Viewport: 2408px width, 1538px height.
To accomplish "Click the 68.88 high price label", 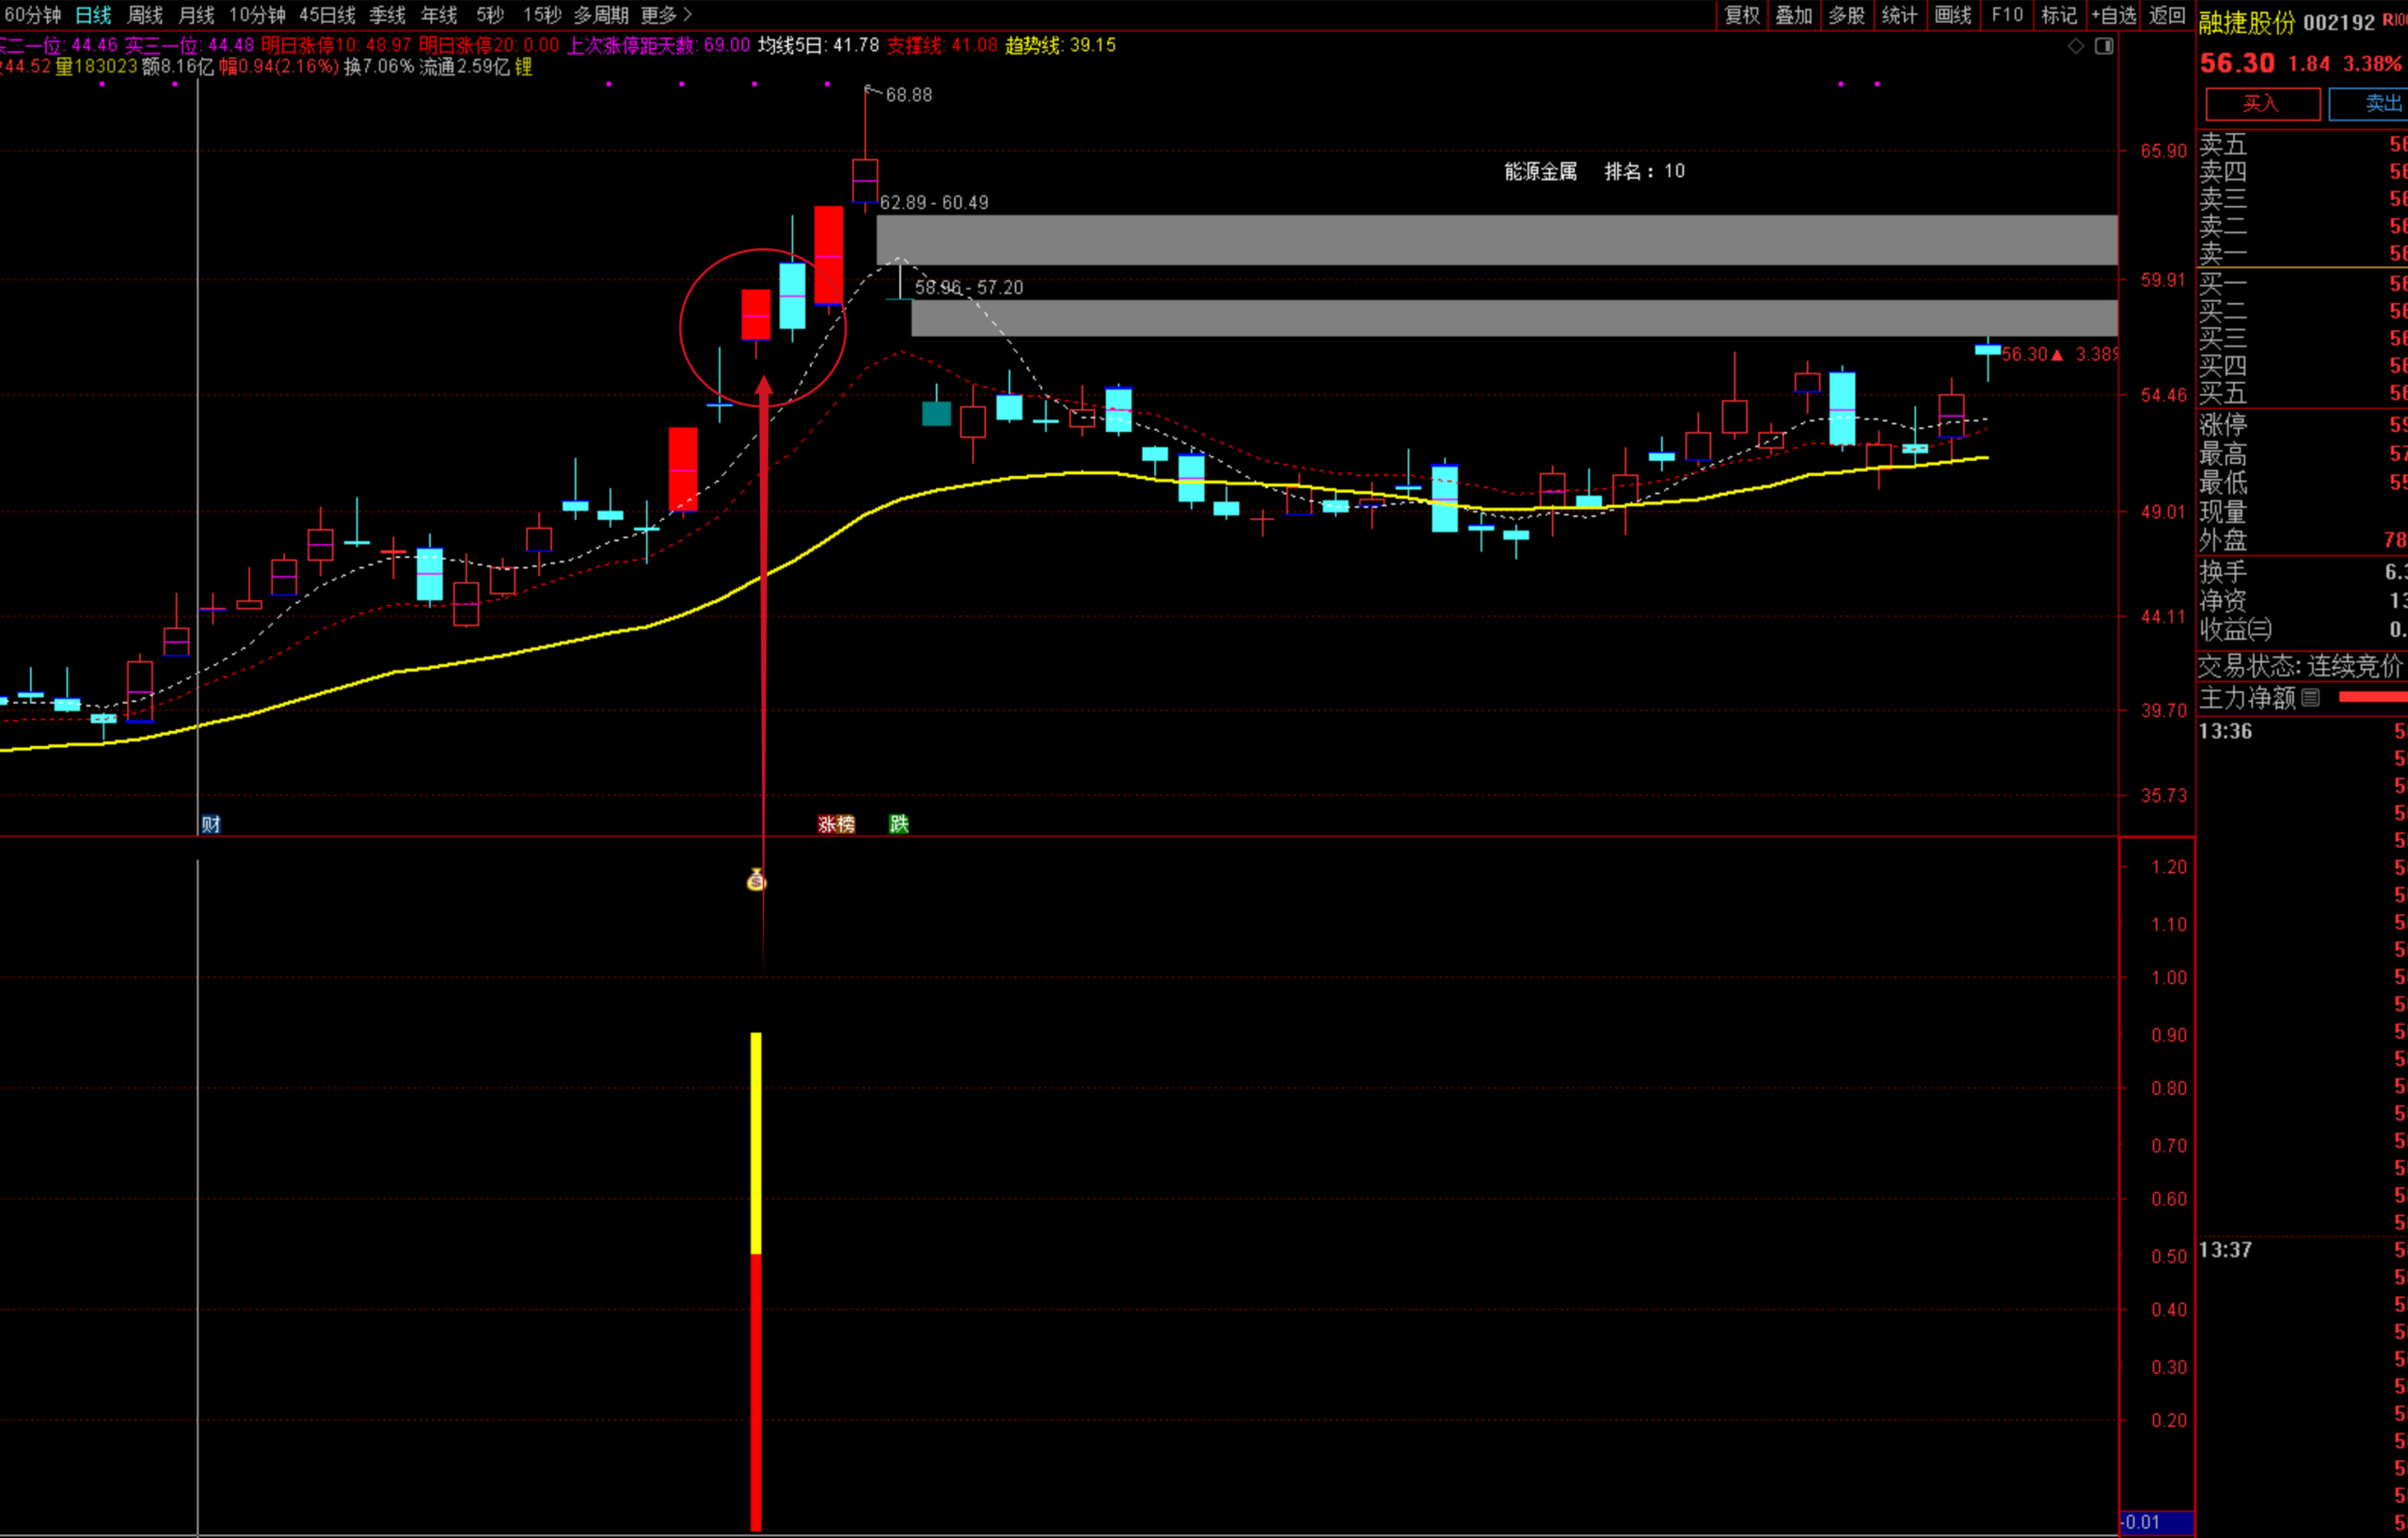I will click(908, 95).
